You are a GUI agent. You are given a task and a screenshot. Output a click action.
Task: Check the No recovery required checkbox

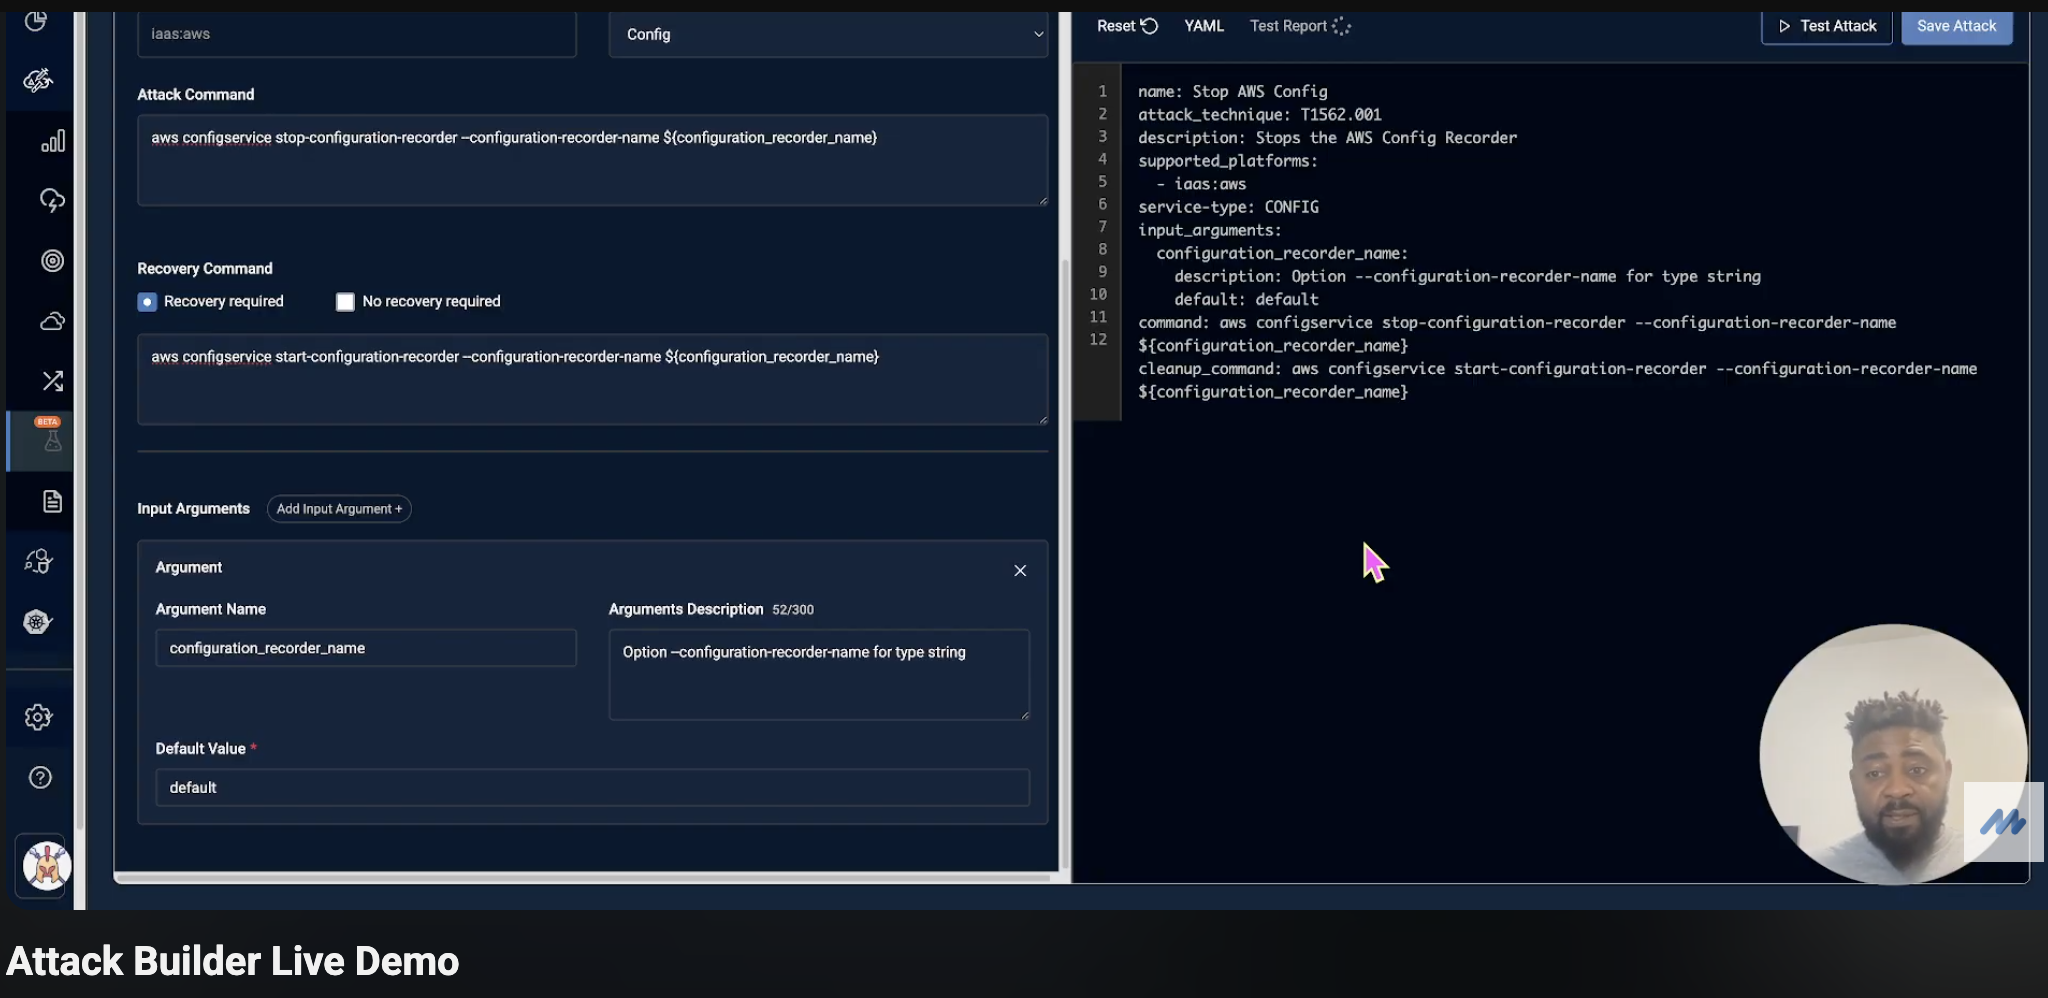coord(344,301)
